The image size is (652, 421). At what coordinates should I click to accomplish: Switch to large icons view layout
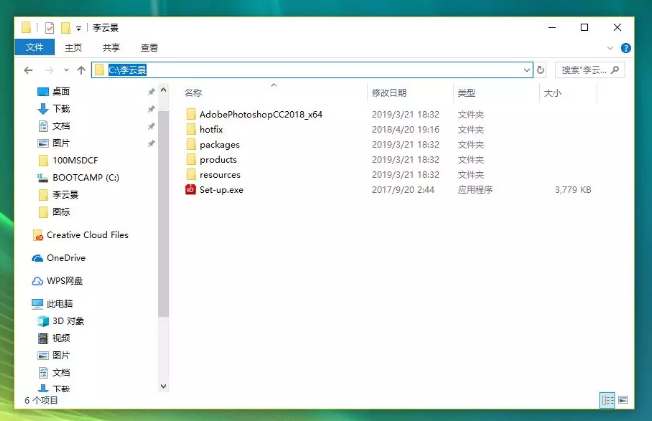(x=623, y=400)
